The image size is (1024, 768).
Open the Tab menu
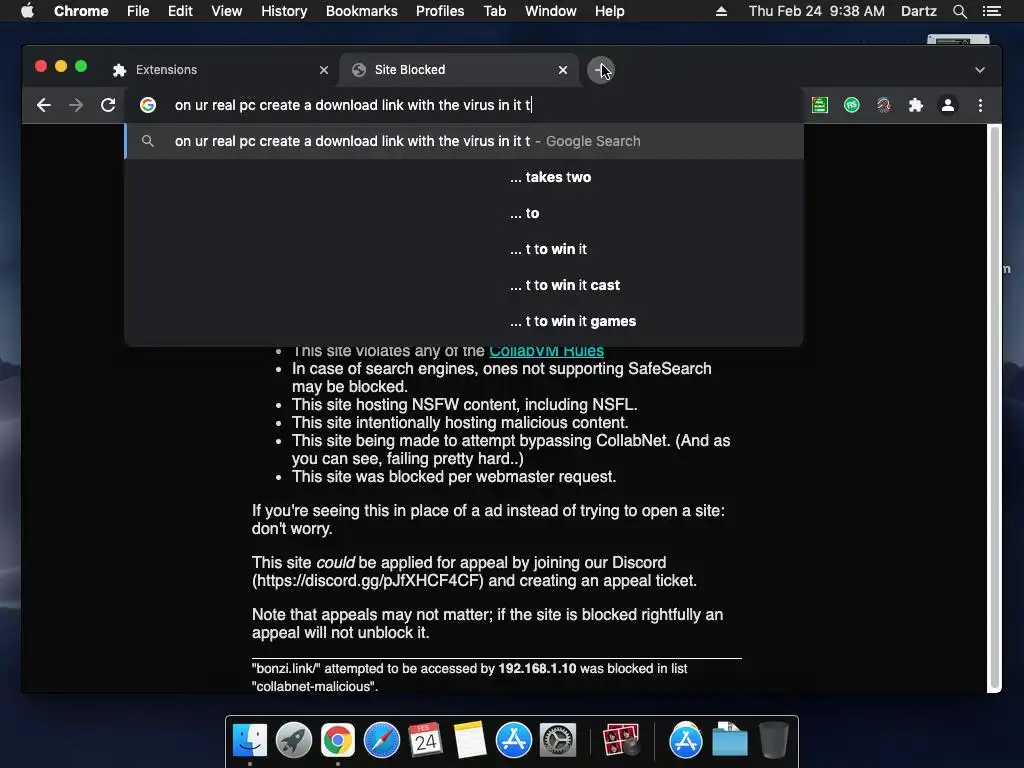(495, 11)
